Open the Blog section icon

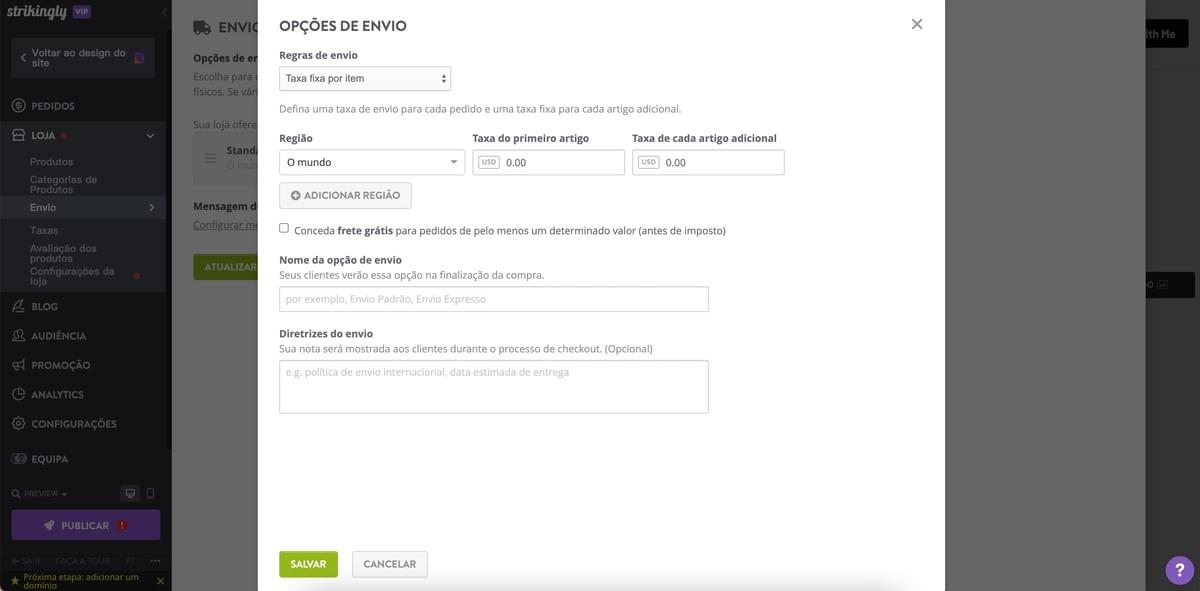[16, 305]
